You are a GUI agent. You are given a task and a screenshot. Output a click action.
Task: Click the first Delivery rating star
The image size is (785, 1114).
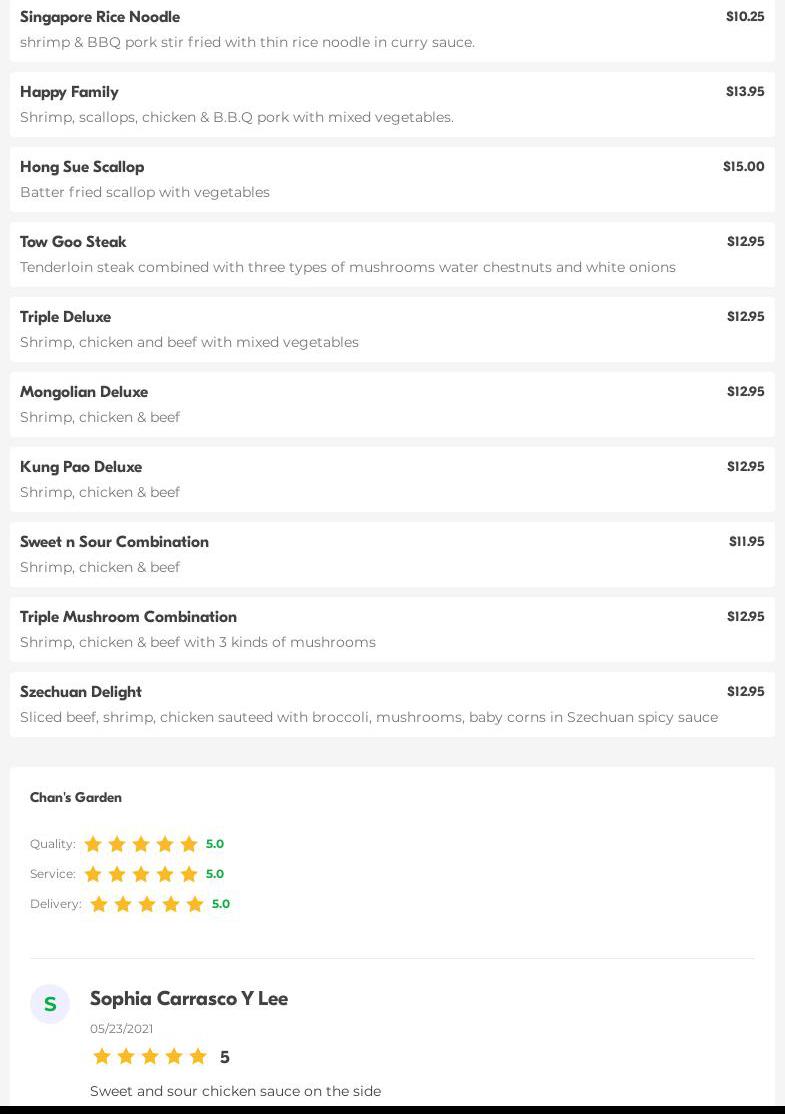coord(99,904)
